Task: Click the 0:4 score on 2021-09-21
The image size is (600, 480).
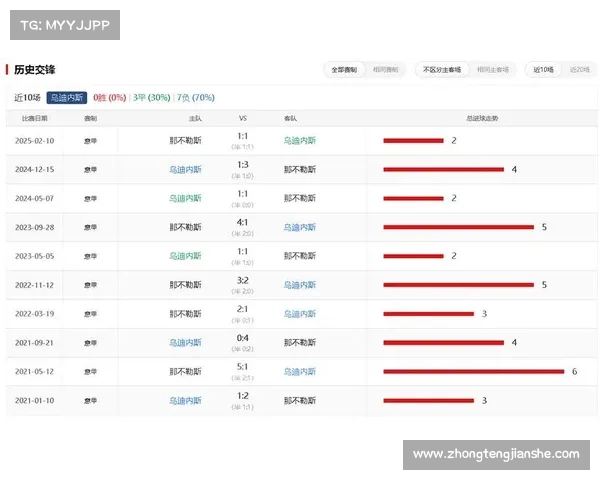Action: (242, 338)
